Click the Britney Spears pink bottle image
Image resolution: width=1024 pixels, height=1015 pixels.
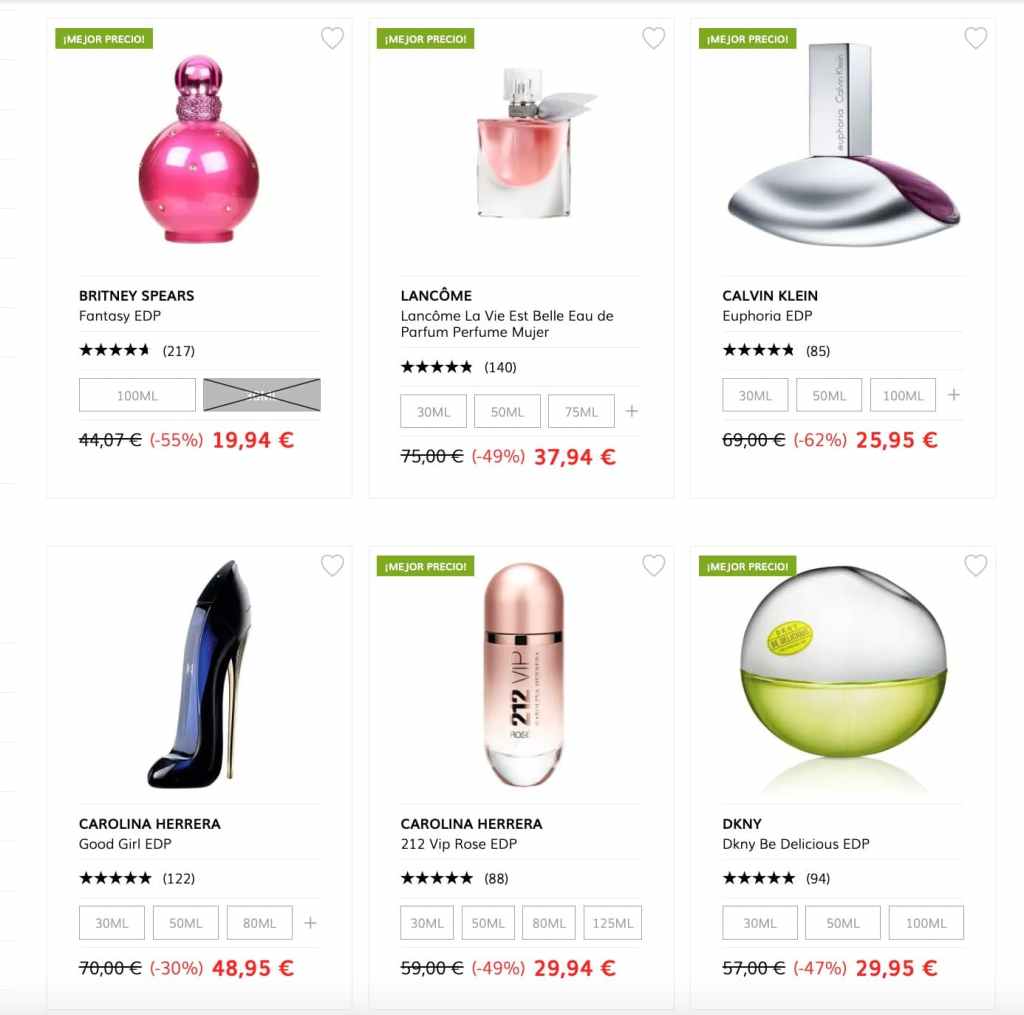coord(199,149)
